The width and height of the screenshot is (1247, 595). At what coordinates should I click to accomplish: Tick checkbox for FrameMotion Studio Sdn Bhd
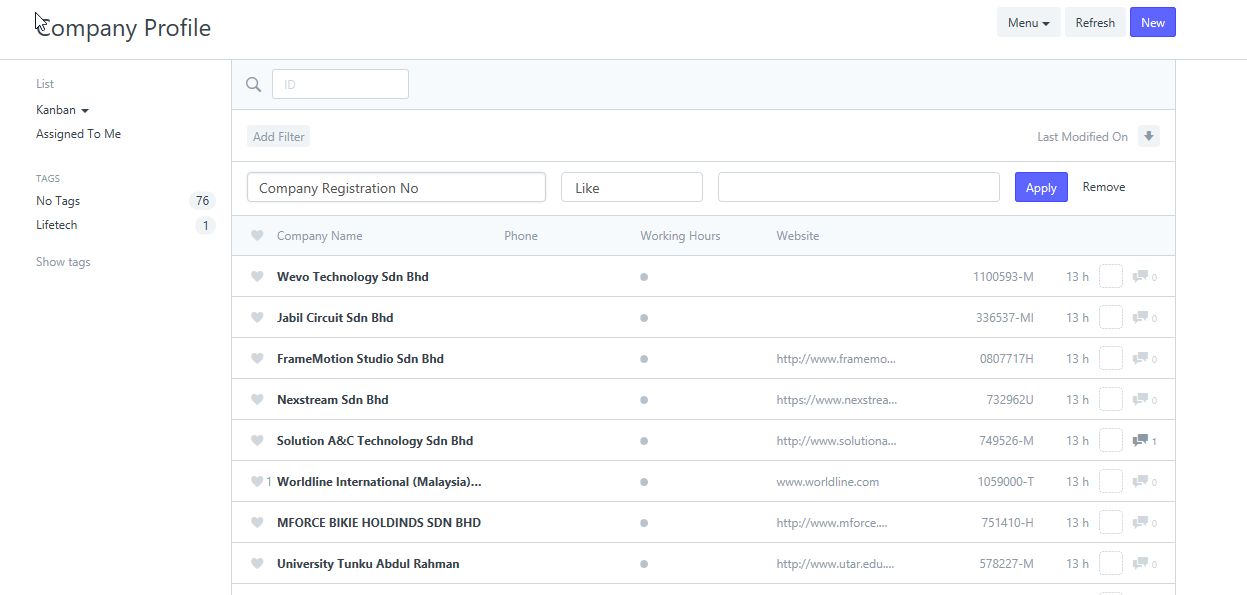[1111, 358]
